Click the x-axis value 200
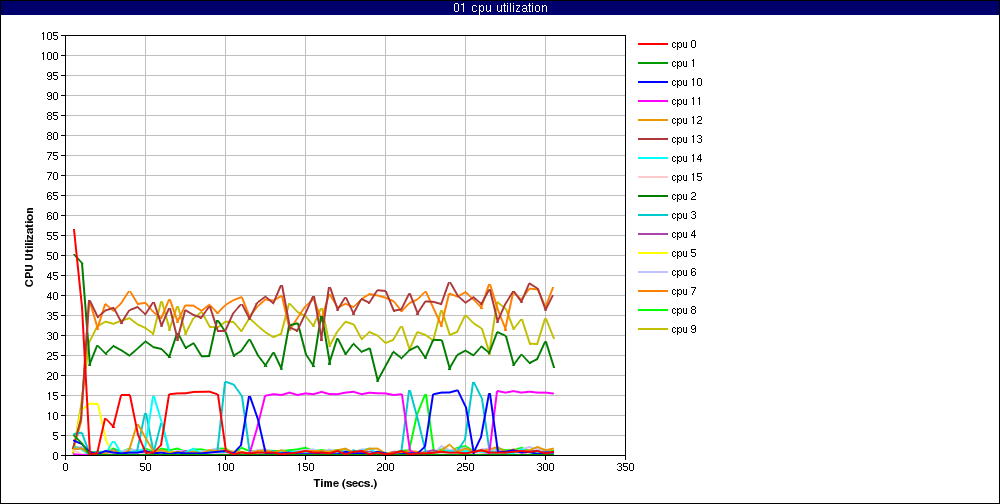The height and width of the screenshot is (504, 1000). [385, 466]
